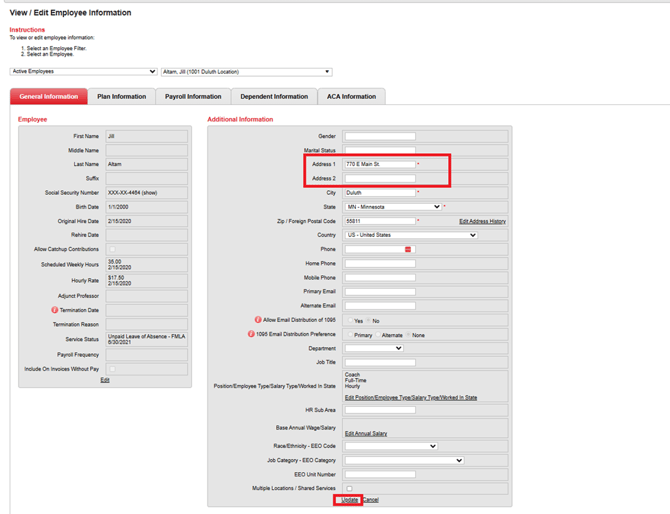This screenshot has height=514, width=670.
Task: Open the Country dropdown
Action: pyautogui.click(x=410, y=235)
